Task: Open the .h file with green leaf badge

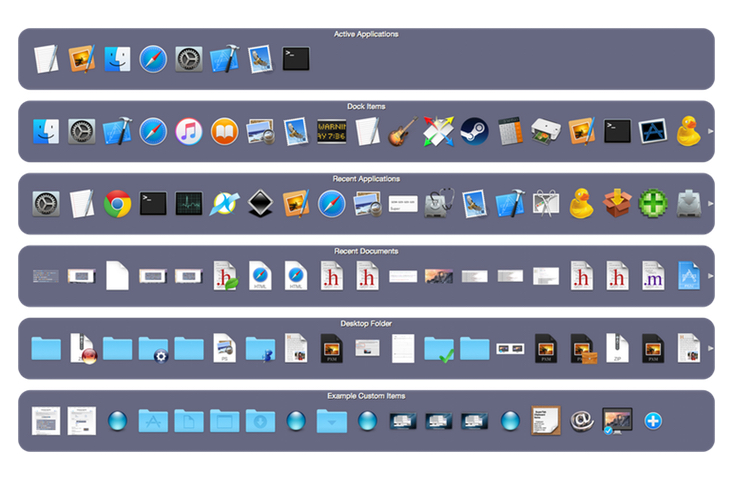Action: (225, 276)
